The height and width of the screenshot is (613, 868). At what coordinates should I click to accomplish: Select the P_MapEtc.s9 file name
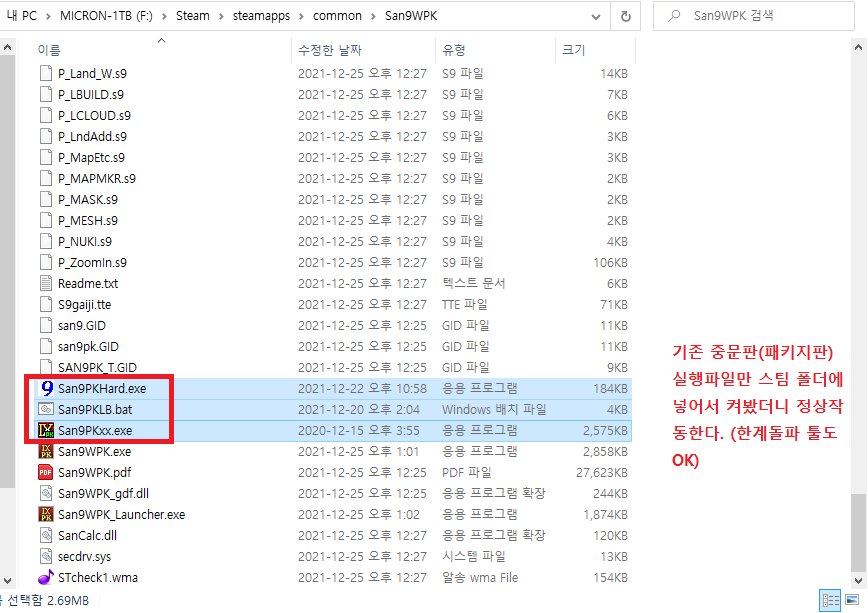point(91,158)
